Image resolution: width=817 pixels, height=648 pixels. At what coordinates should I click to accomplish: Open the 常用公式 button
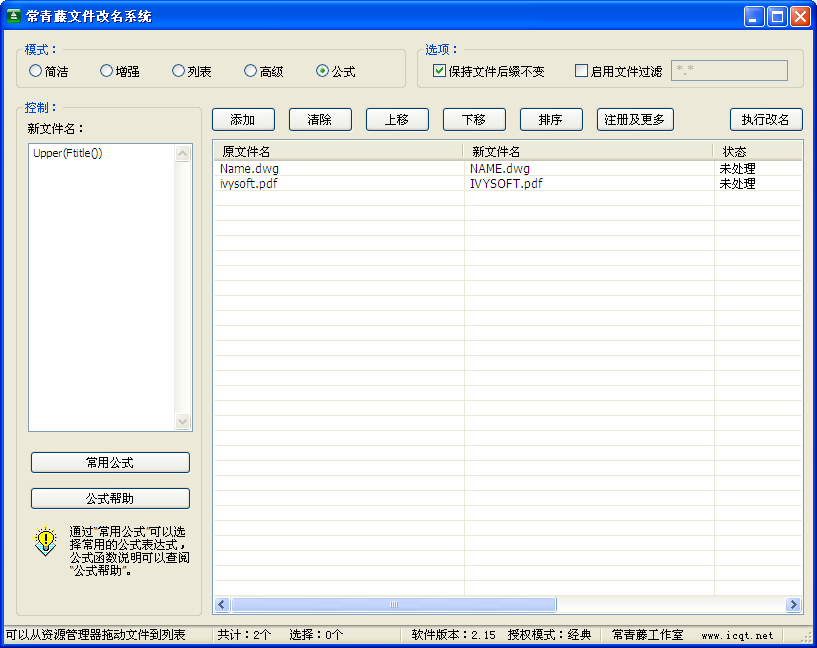(x=110, y=463)
